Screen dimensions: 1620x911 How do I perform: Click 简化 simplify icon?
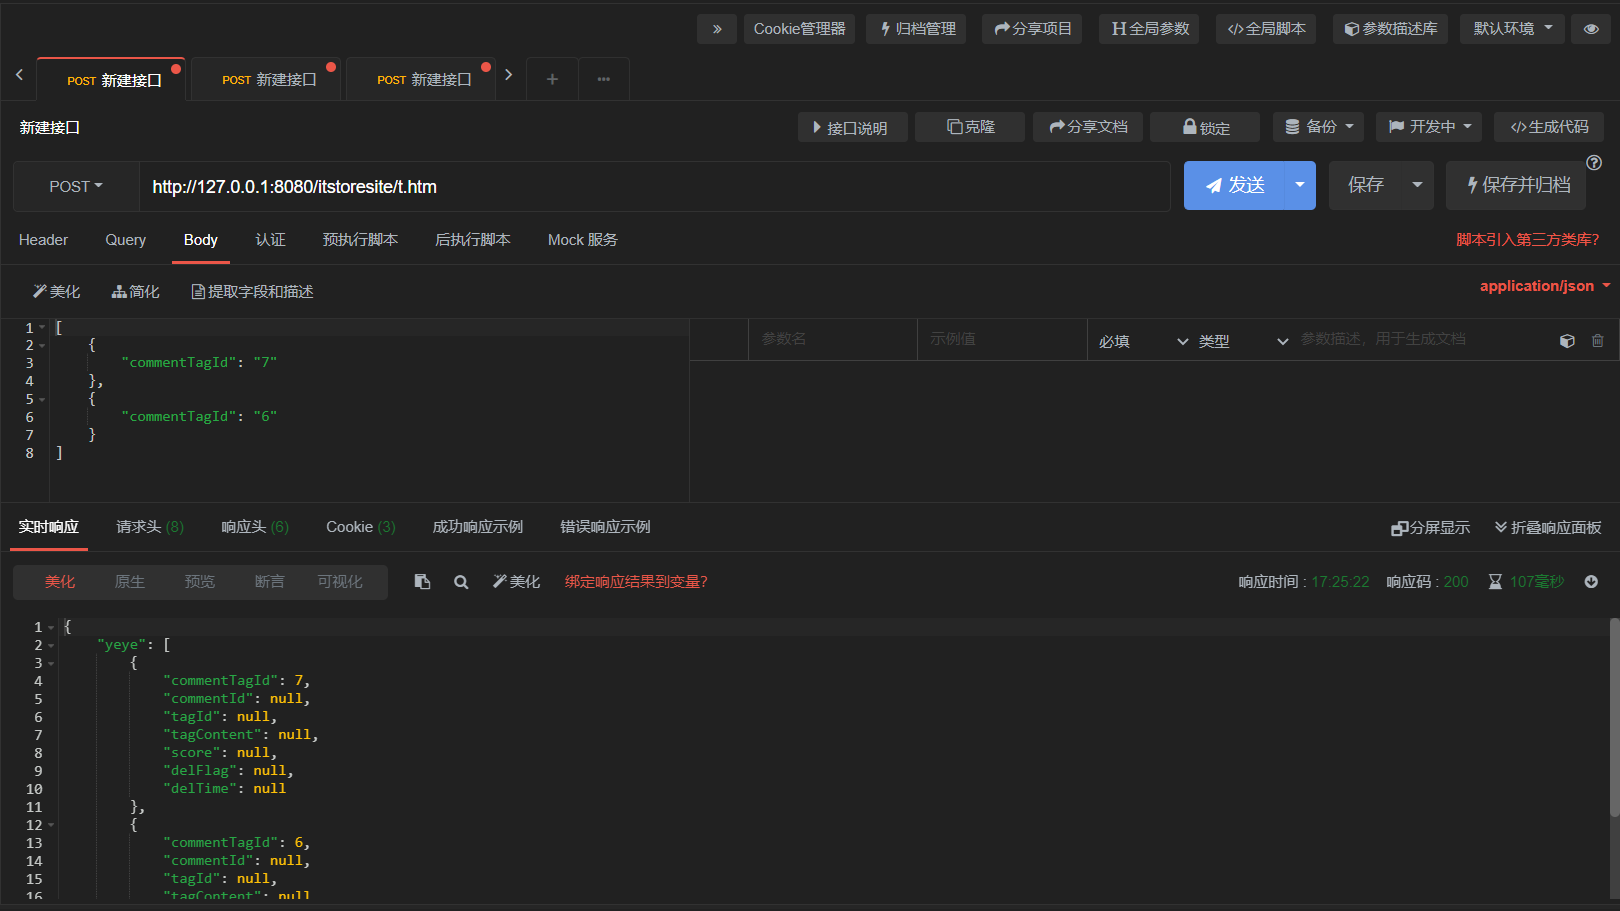[x=135, y=291]
